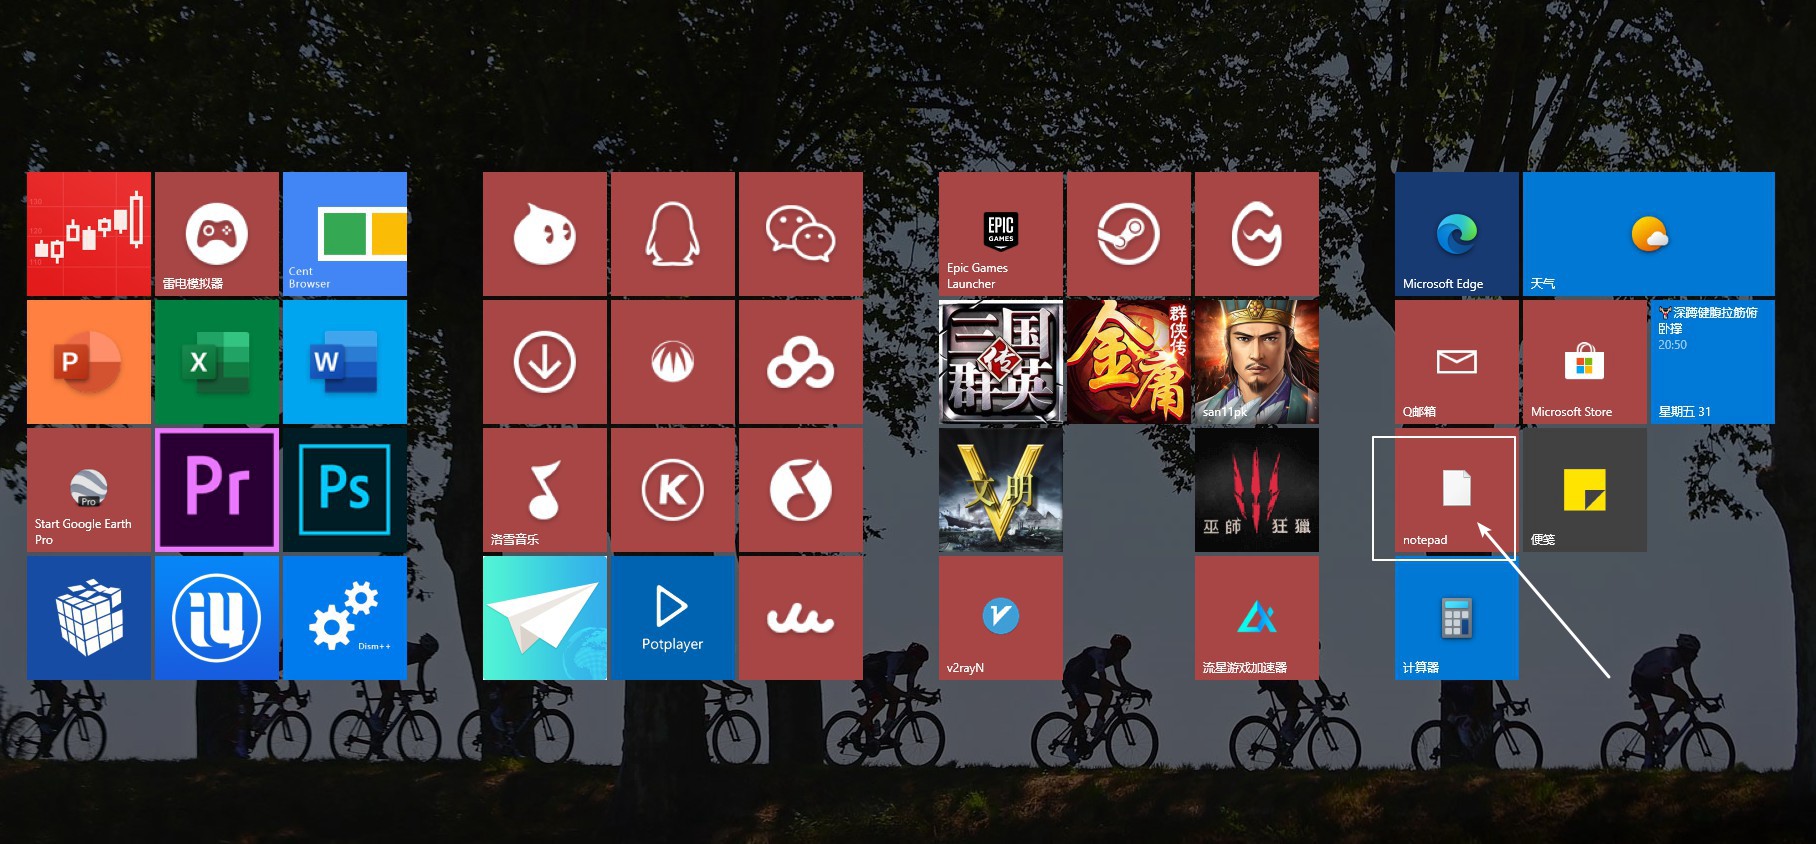1816x844 pixels.
Task: Open the blue circled iU tile
Action: coord(217,618)
